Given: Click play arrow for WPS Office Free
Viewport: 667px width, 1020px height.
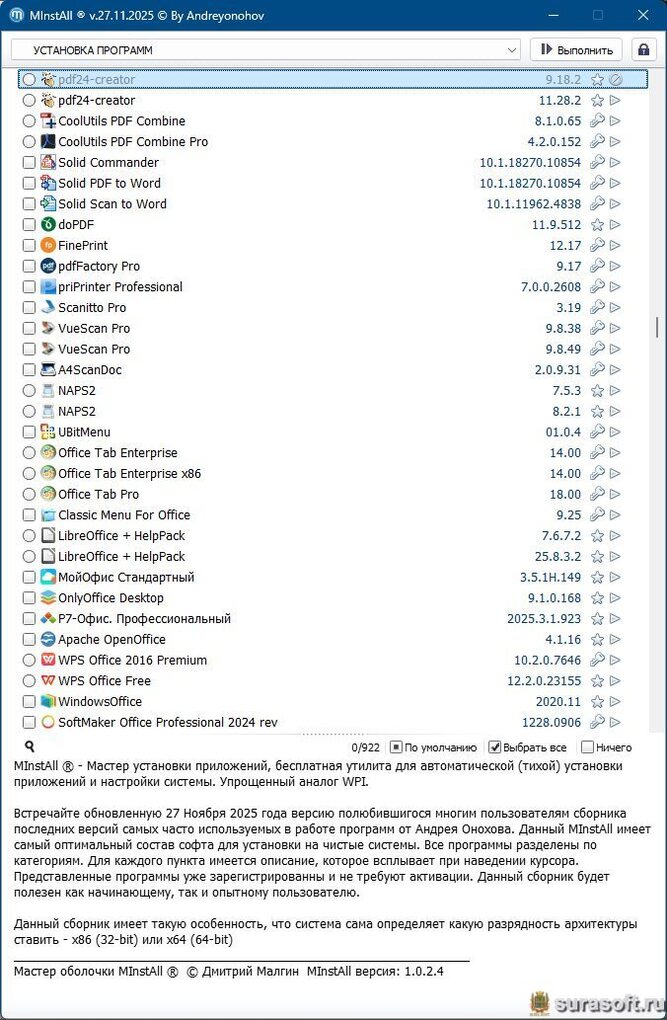Looking at the screenshot, I should pyautogui.click(x=616, y=681).
